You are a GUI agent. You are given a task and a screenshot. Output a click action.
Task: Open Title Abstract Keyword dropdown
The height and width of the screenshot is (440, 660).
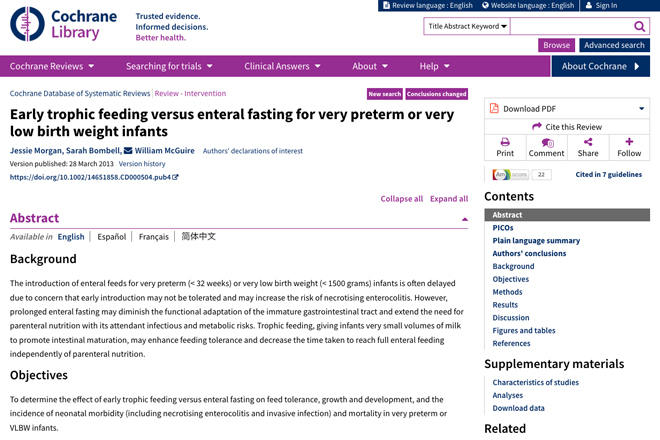[x=467, y=26]
